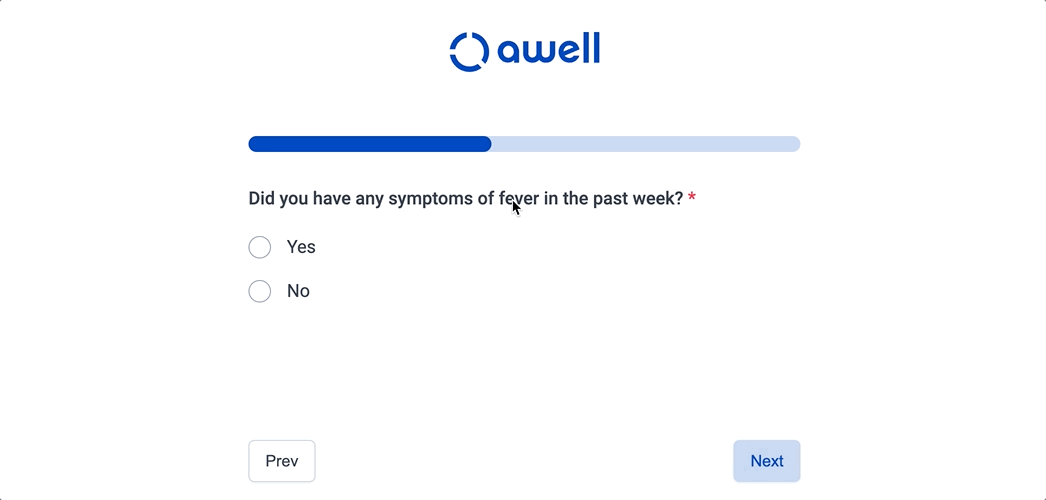Screen dimensions: 1046x500
Task: Click the awell circular ring logo icon
Action: (470, 51)
